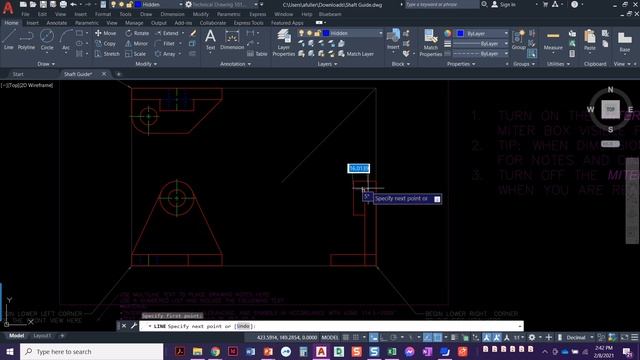640x360 pixels.
Task: Click the Erase tool pencil icon
Action: click(x=193, y=33)
